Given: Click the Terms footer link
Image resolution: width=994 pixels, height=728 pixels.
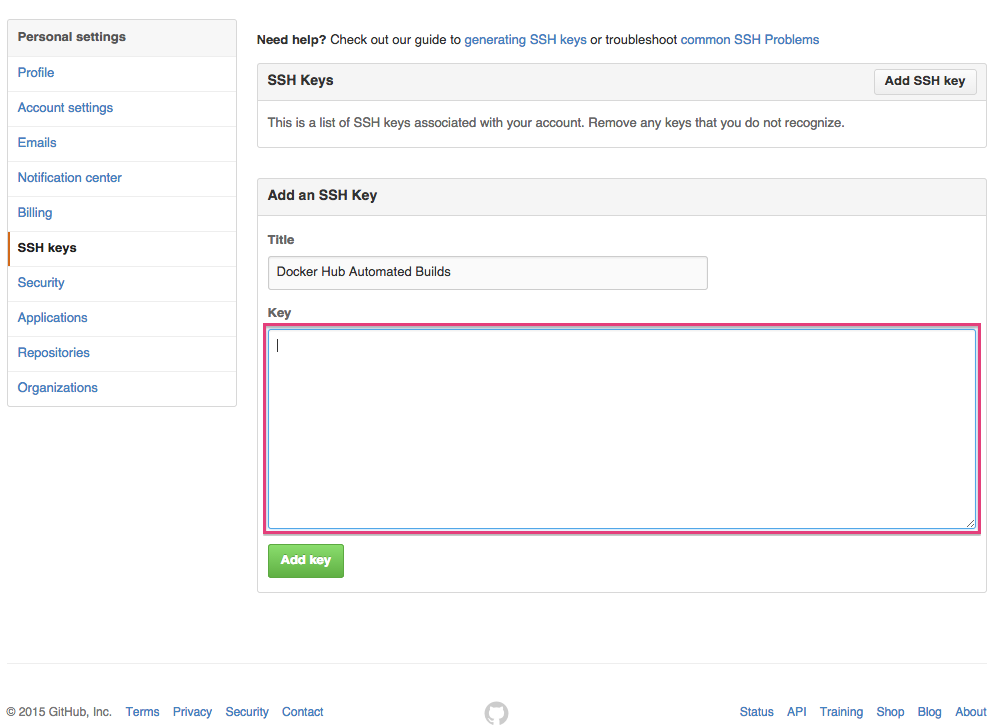Looking at the screenshot, I should point(142,712).
